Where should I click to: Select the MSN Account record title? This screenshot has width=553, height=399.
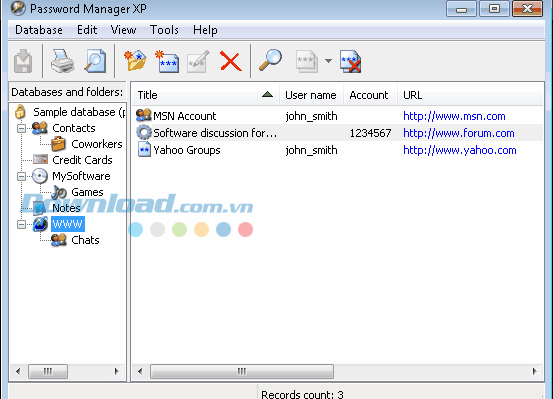coord(184,116)
